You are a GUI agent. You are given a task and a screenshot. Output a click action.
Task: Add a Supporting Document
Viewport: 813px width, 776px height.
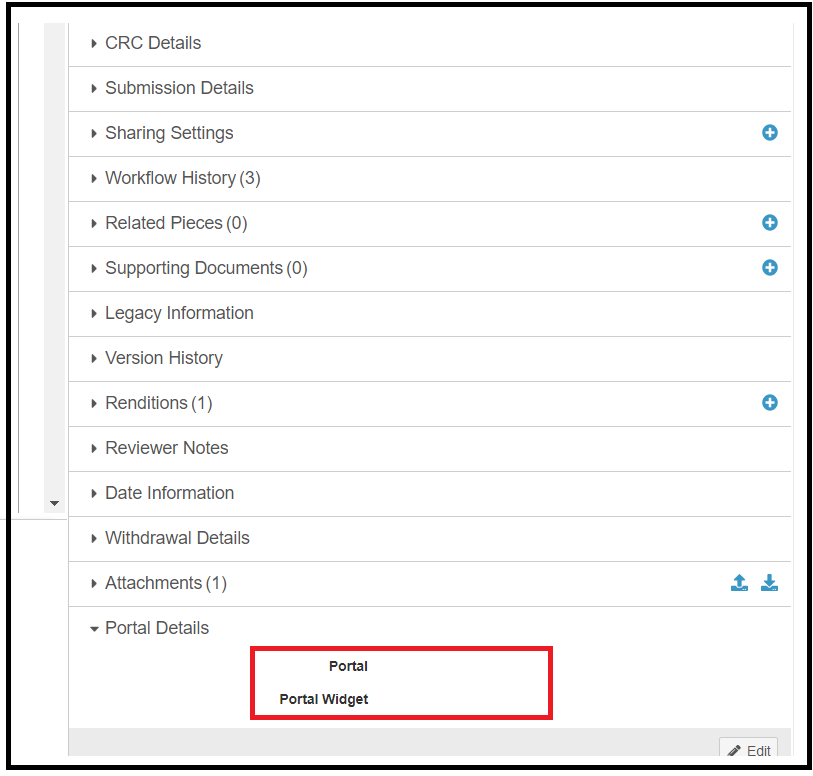point(769,268)
